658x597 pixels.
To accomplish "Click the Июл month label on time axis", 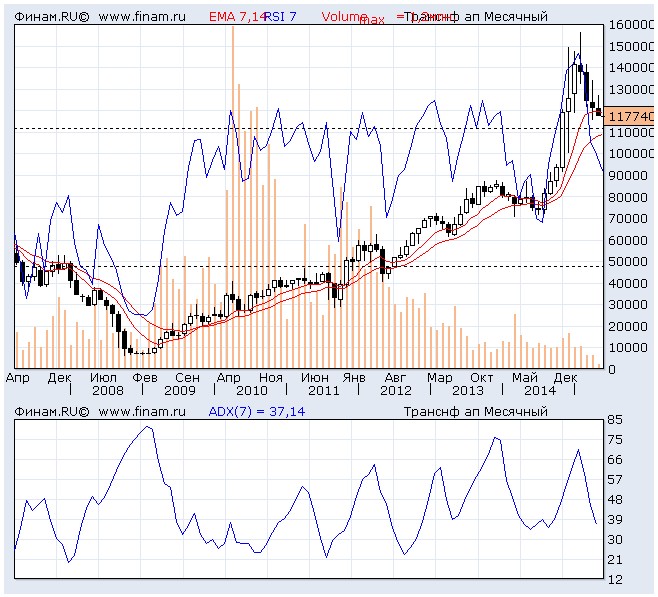I will coord(103,378).
